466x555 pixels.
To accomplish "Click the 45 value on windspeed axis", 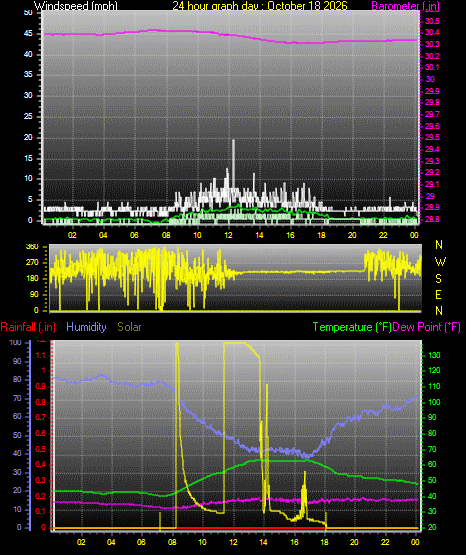I will point(28,34).
